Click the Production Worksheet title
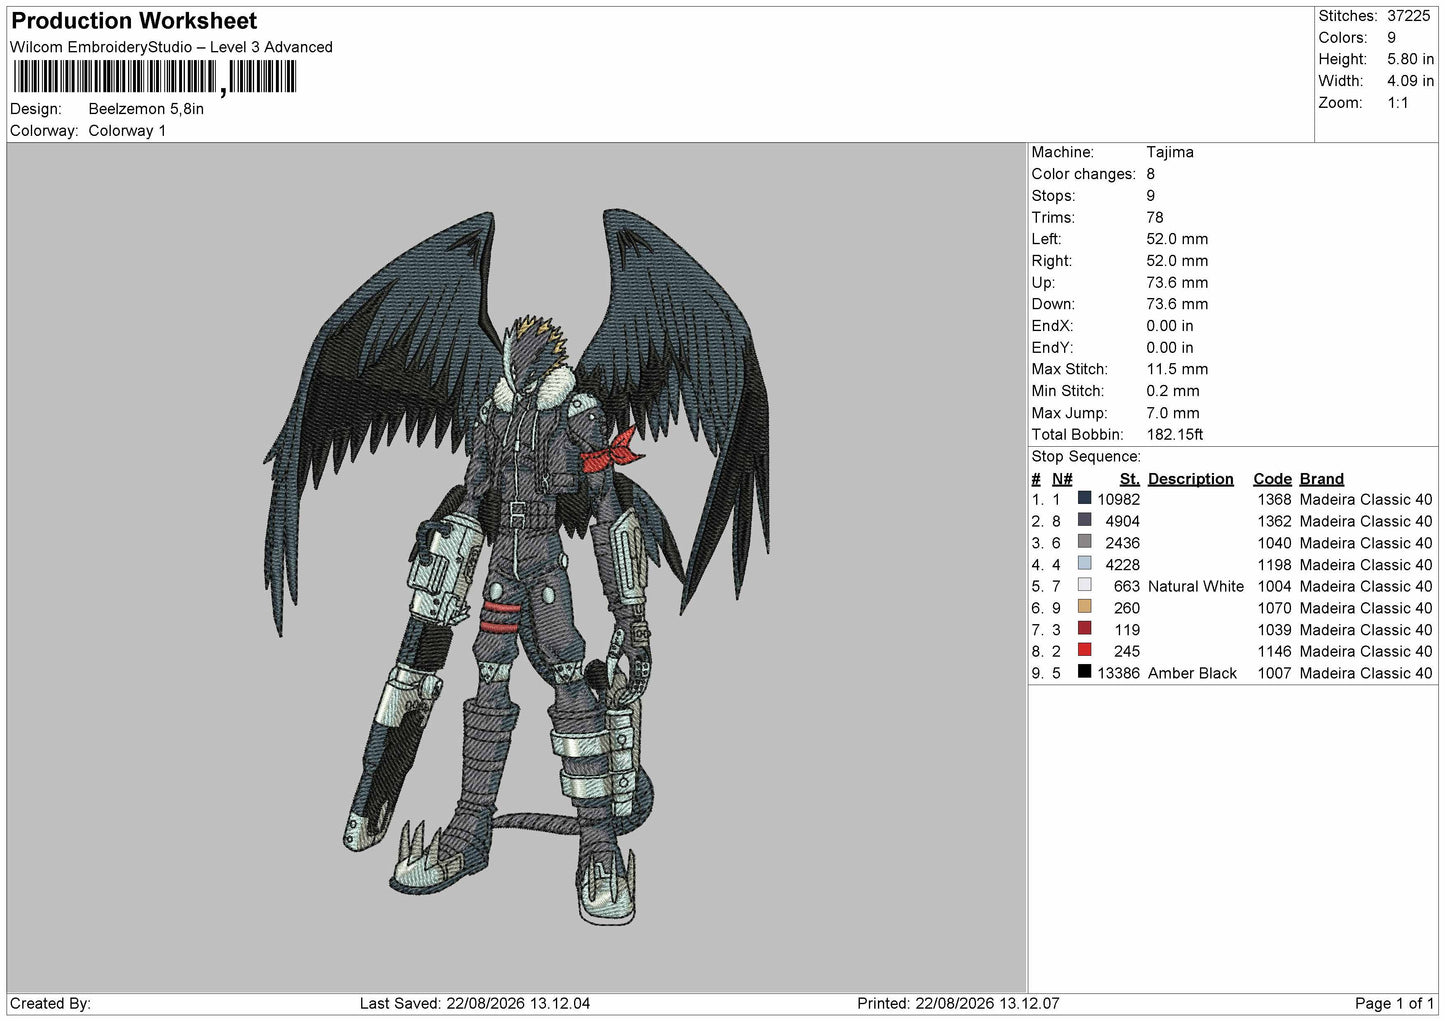Viewport: 1445px width, 1021px height. [134, 21]
